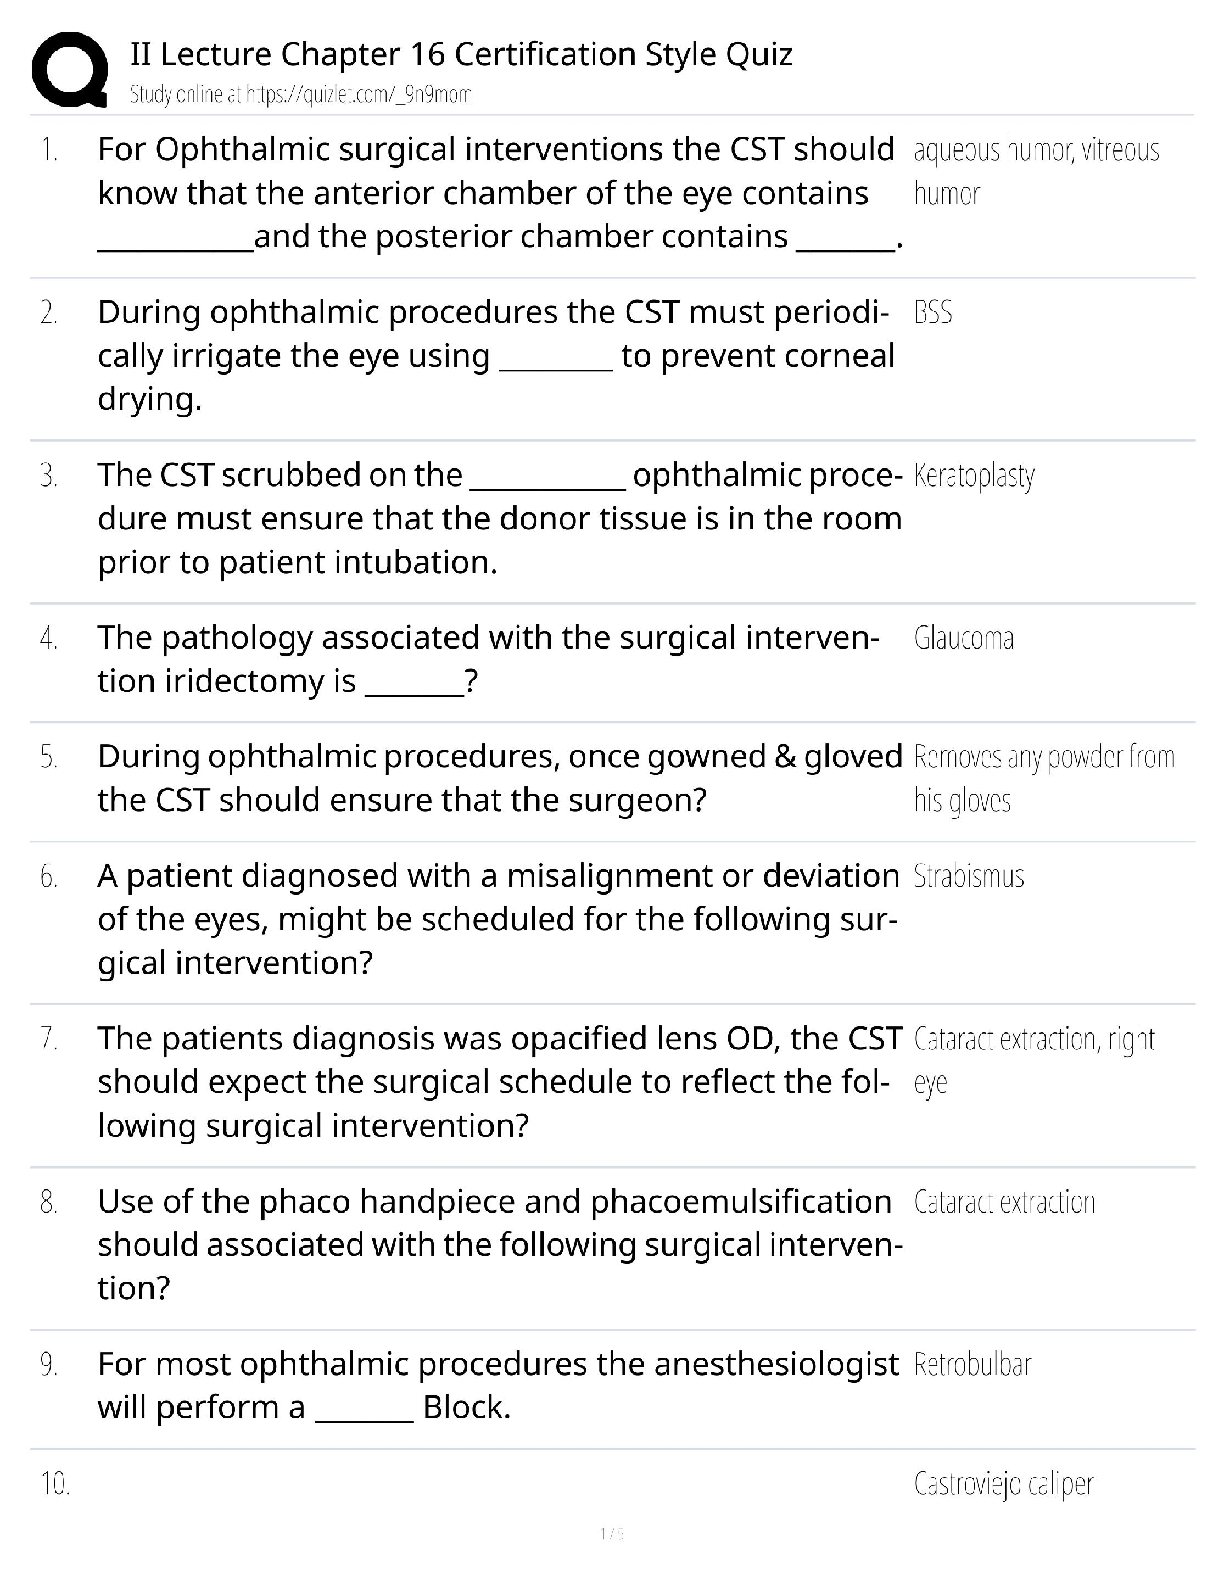Open the quizlet.com study online link
Screen dimensions: 1224x1584
[x=300, y=95]
